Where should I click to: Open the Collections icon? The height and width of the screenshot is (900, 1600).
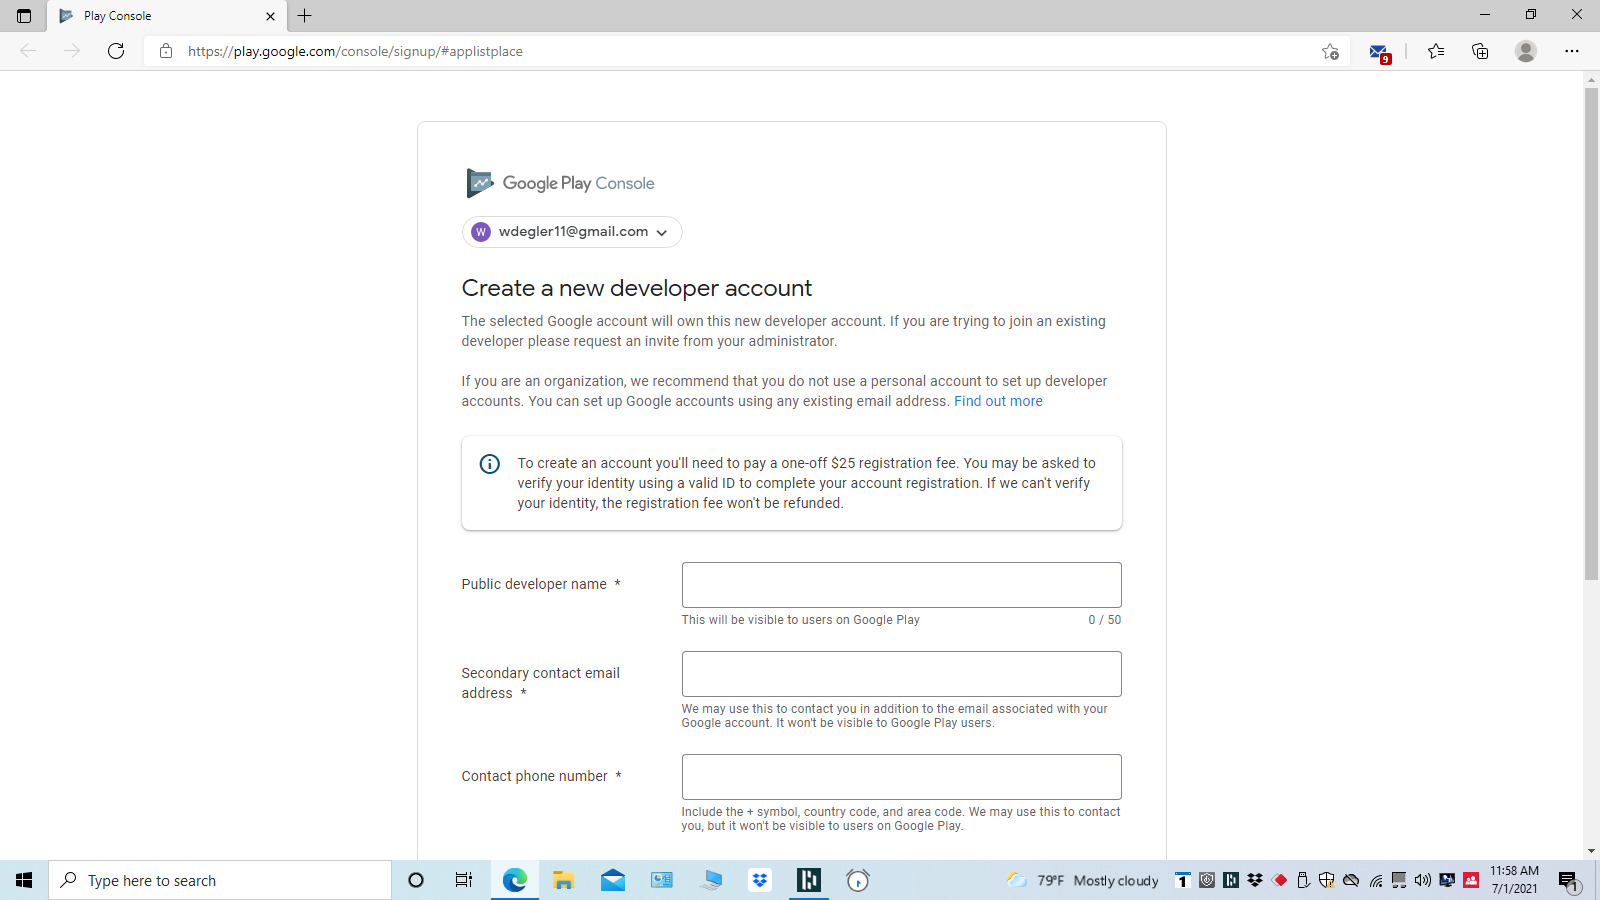pos(1480,51)
